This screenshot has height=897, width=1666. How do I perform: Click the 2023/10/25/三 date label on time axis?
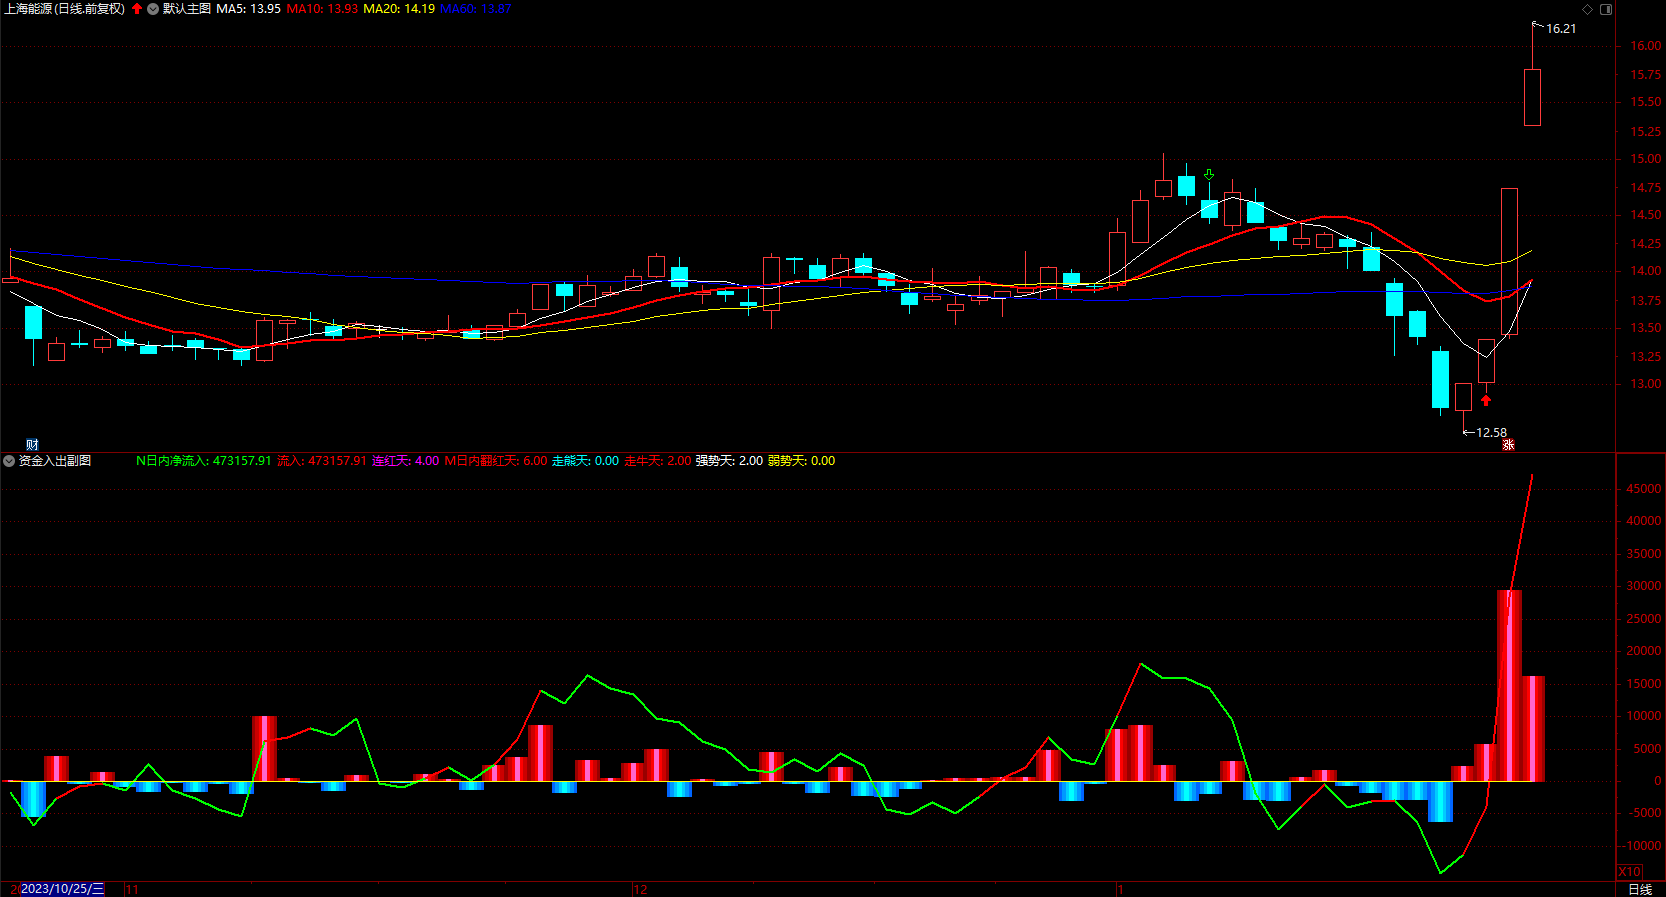pyautogui.click(x=62, y=889)
